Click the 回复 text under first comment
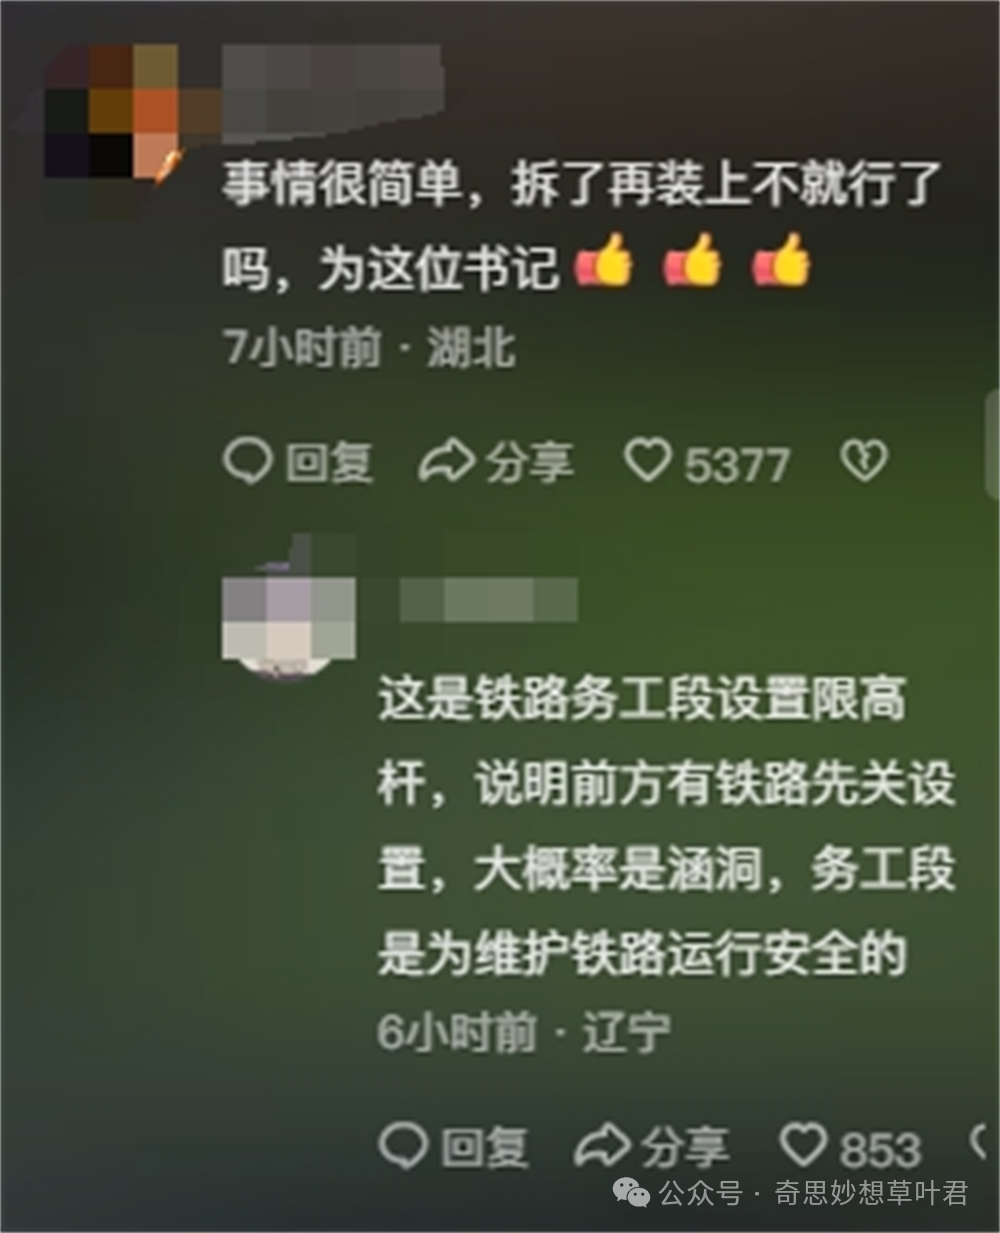 pyautogui.click(x=329, y=463)
